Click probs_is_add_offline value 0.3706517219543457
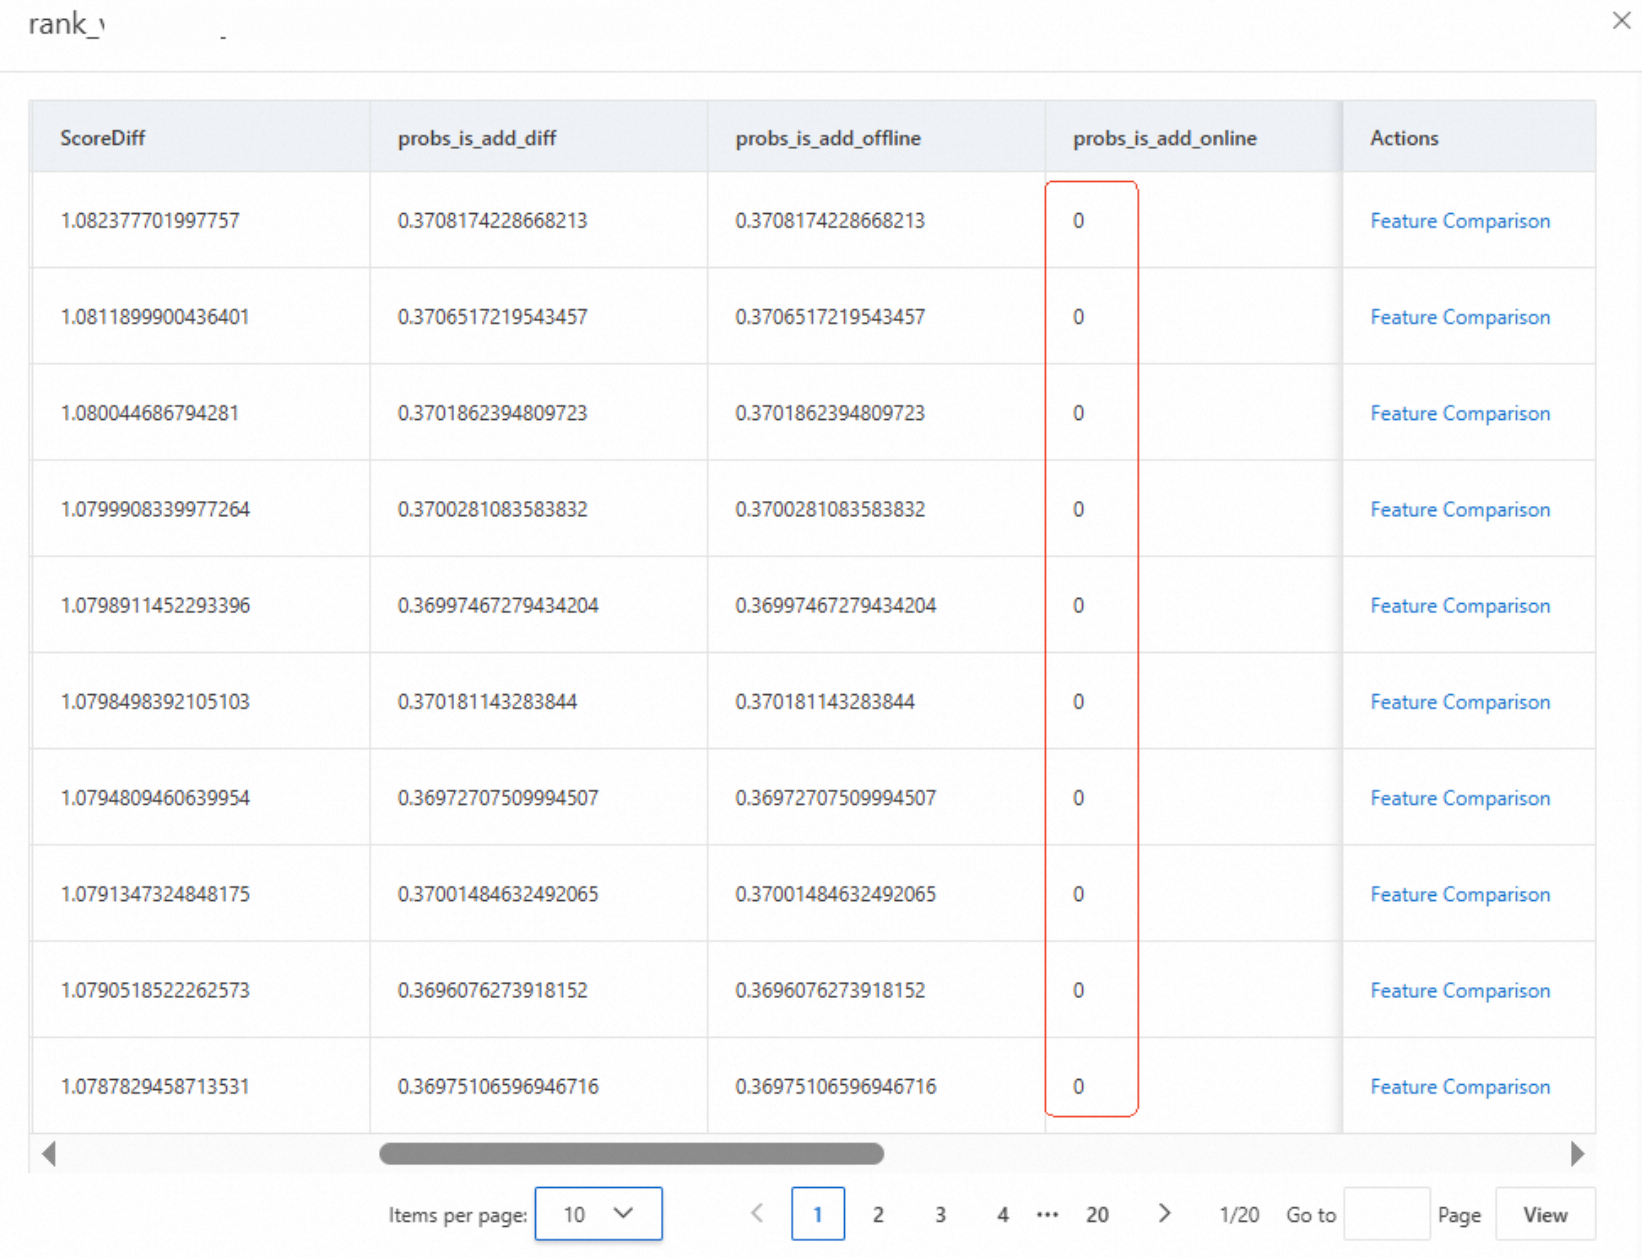1642x1258 pixels. [830, 317]
